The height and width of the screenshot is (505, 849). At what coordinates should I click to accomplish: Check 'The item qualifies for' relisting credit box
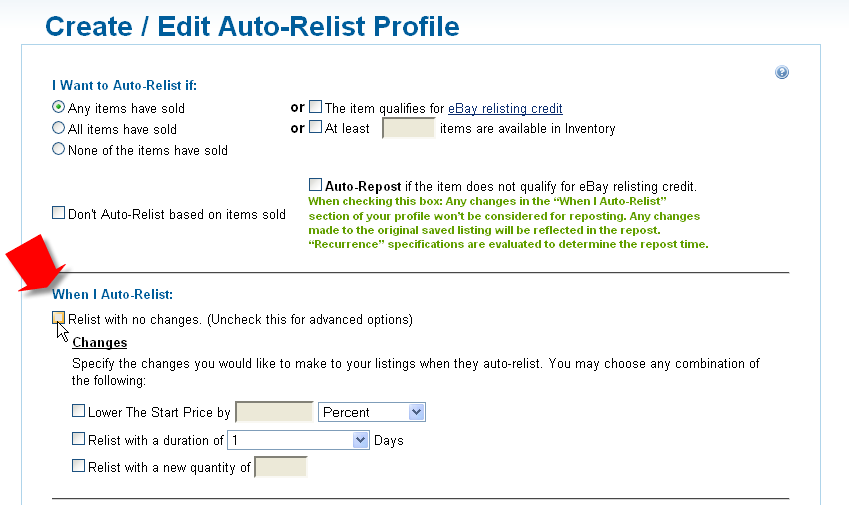315,107
